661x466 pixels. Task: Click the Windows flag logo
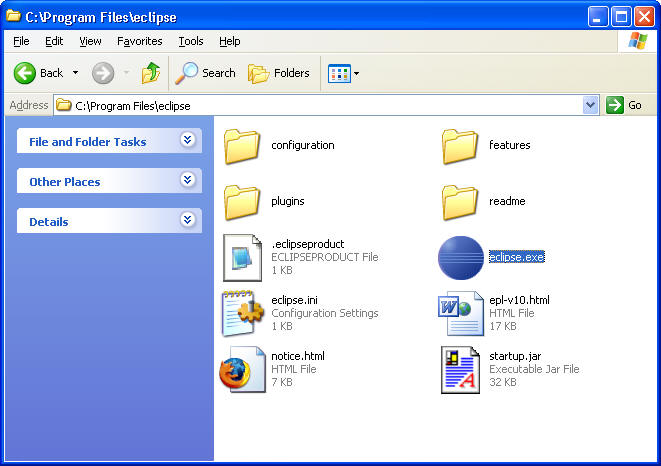(638, 41)
